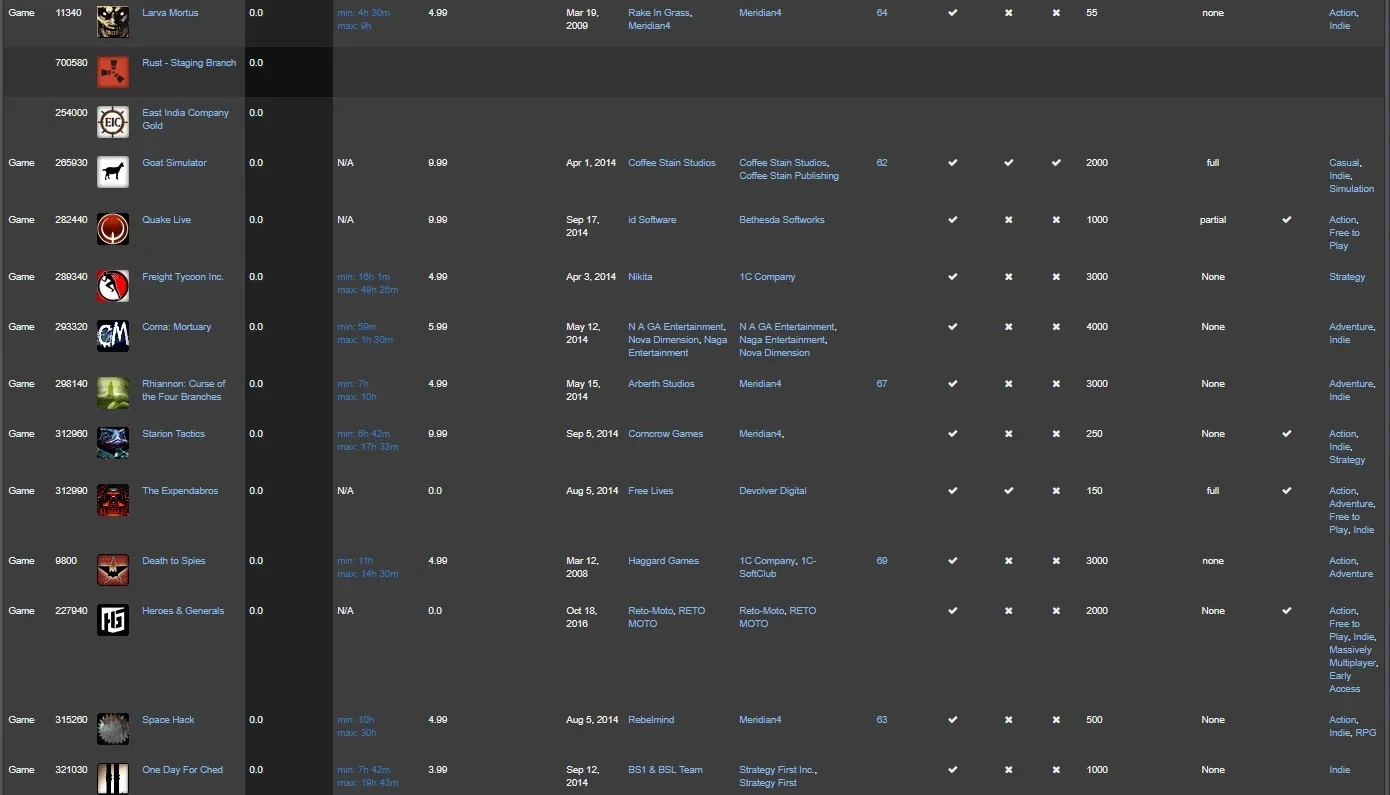The height and width of the screenshot is (795, 1390).
Task: Click the Haggard Games developer link
Action: point(664,561)
